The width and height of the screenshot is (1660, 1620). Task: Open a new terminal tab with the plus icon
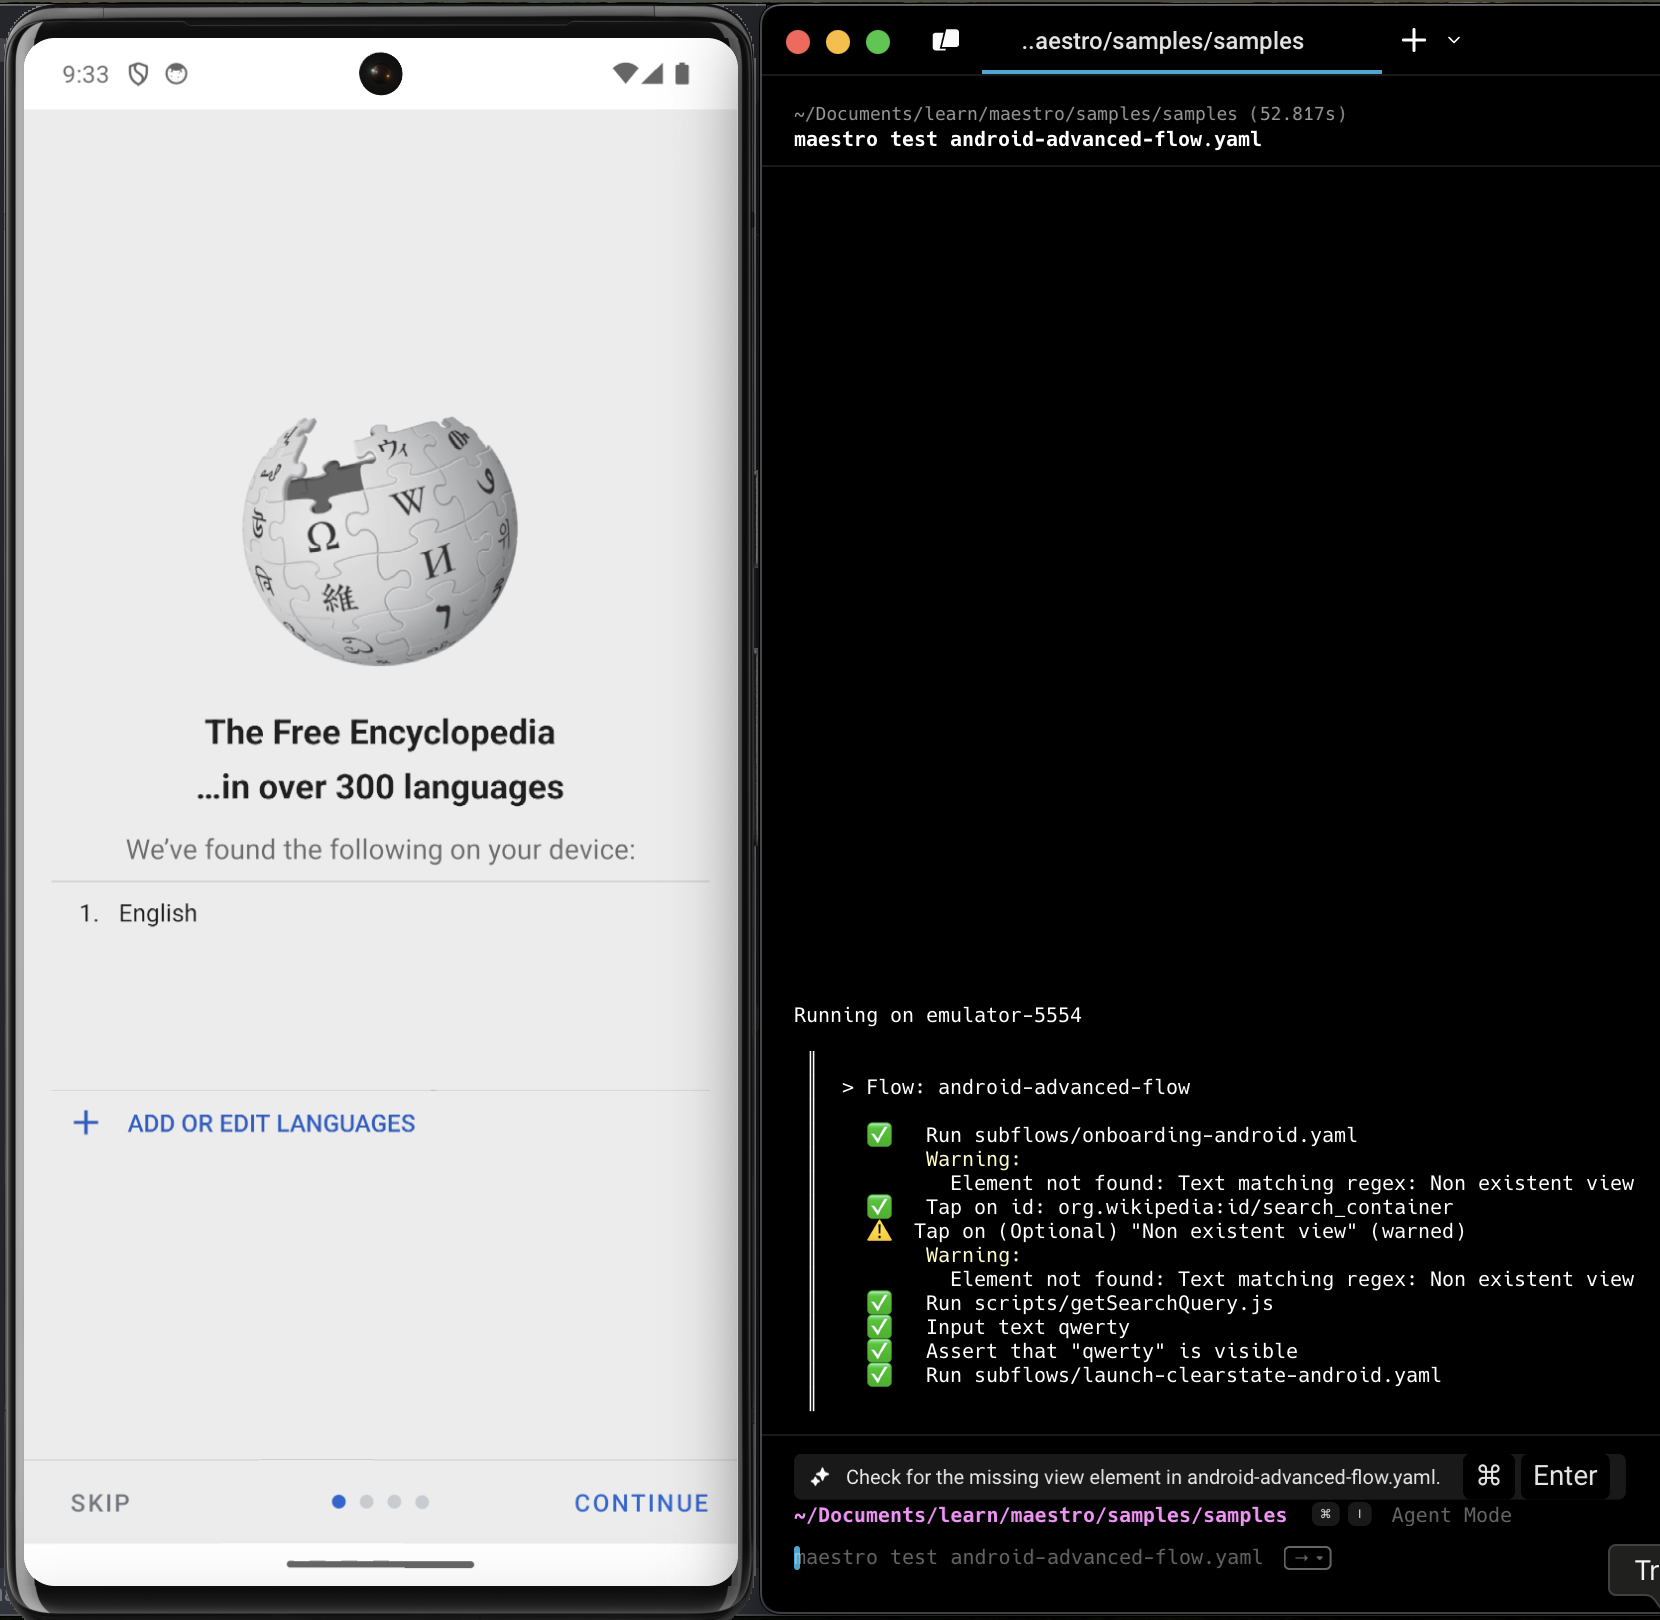(1412, 41)
